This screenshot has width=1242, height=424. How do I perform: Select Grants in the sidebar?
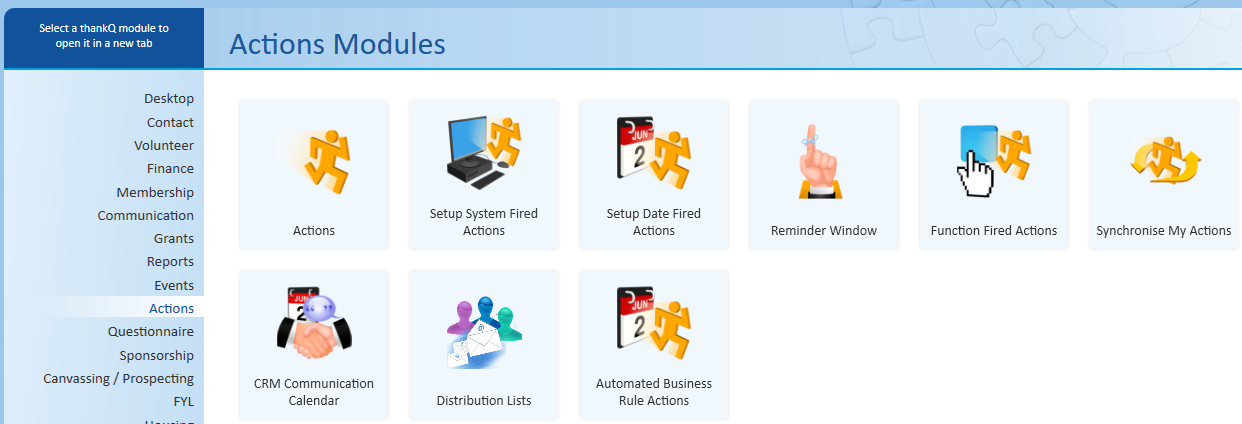point(174,238)
